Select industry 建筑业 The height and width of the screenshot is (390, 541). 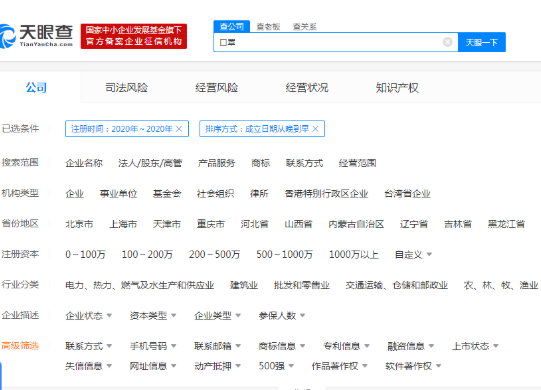[x=244, y=285]
